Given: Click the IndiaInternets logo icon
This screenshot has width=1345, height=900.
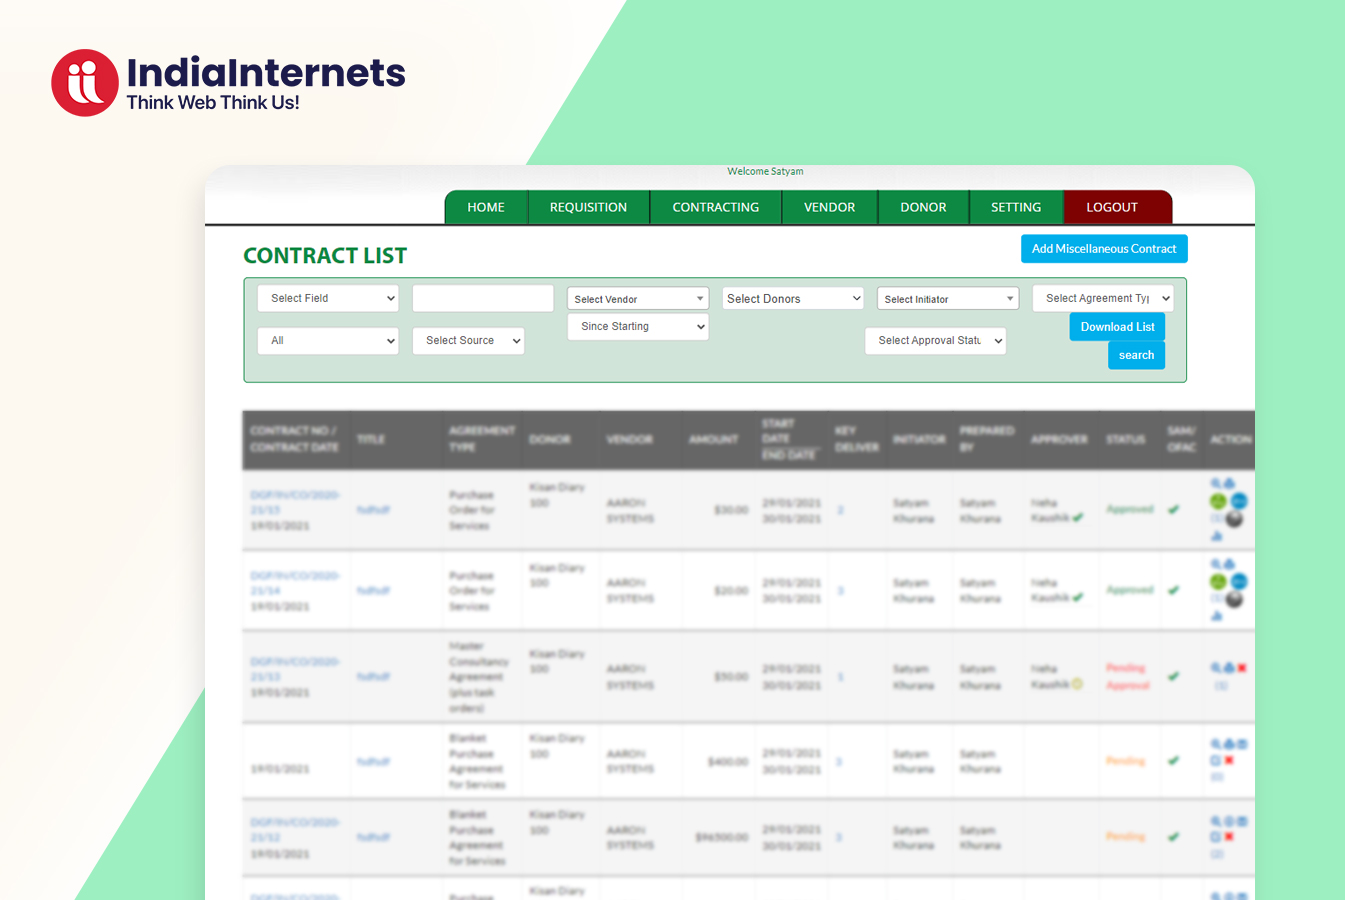Looking at the screenshot, I should click(85, 83).
